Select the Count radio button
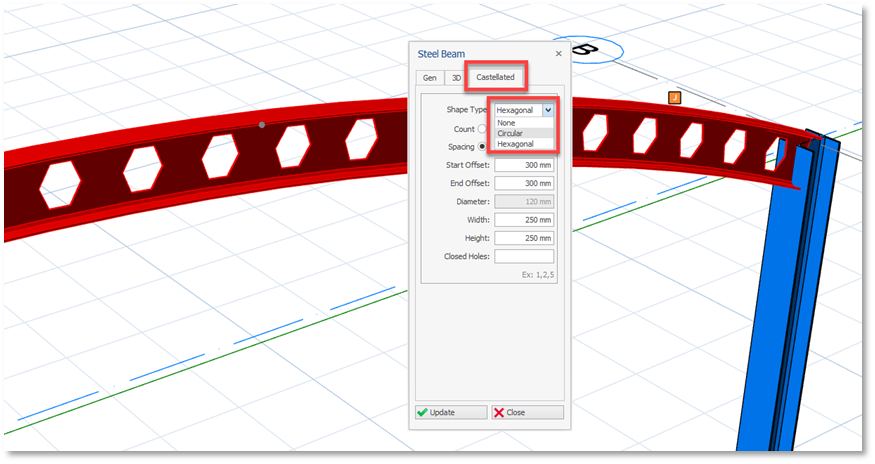 point(482,129)
